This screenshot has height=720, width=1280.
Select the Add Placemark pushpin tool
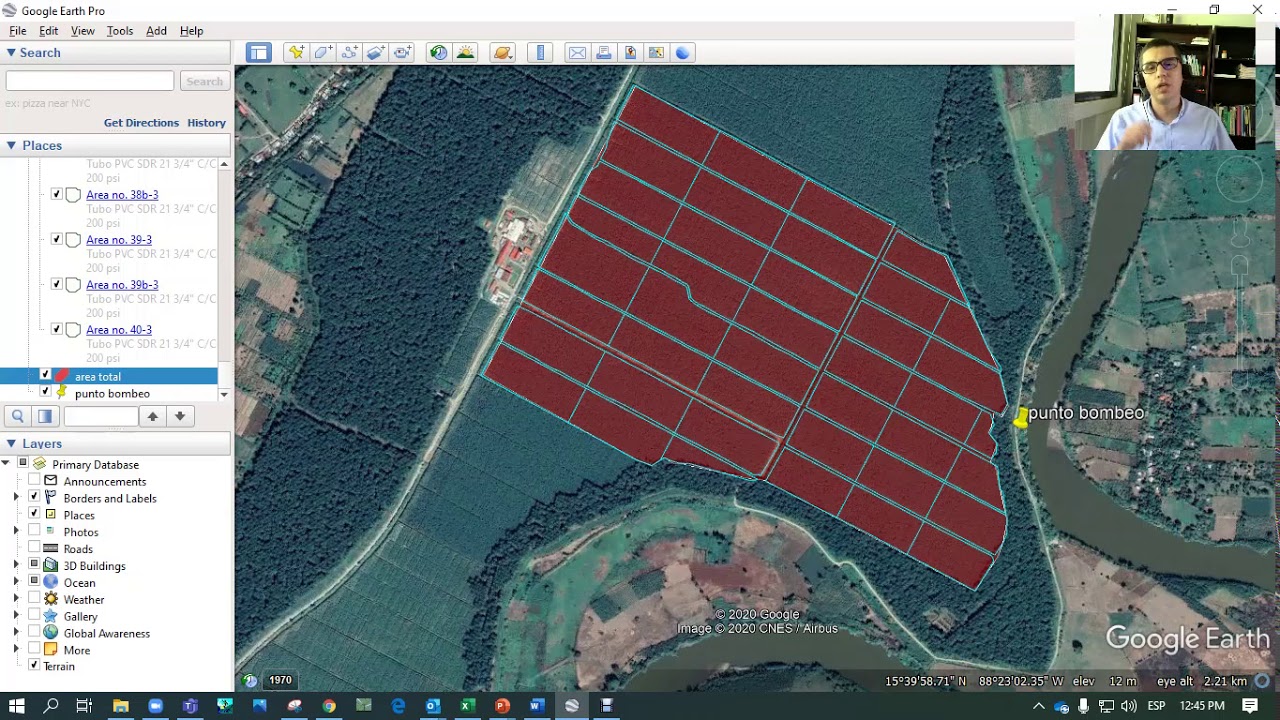click(x=296, y=53)
